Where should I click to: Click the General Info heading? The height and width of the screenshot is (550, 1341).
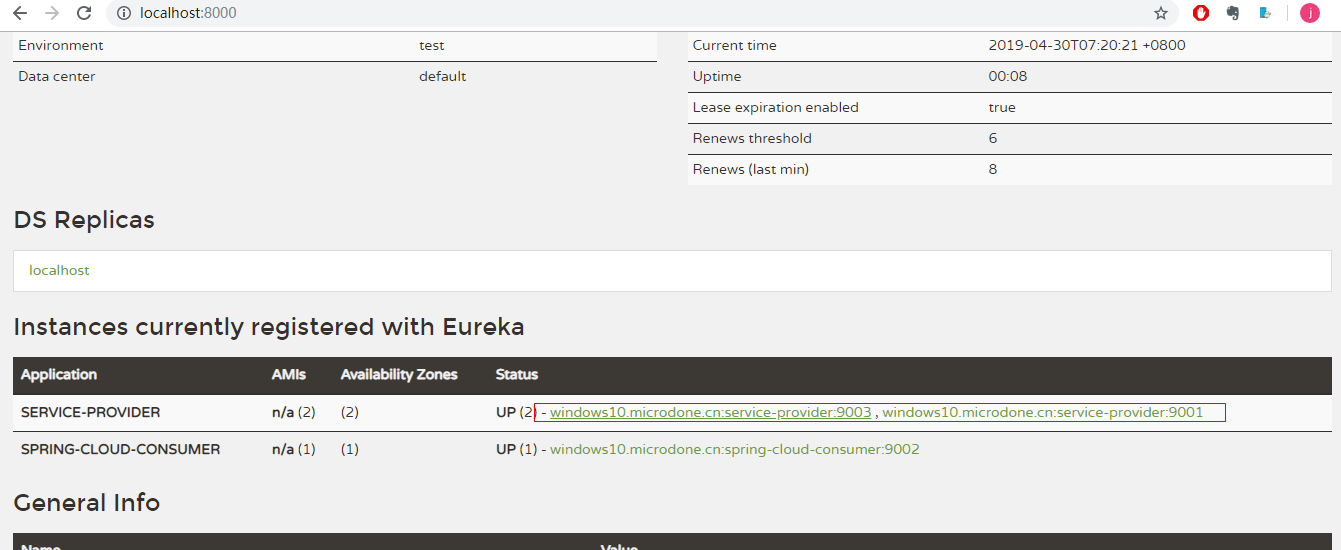pos(87,502)
